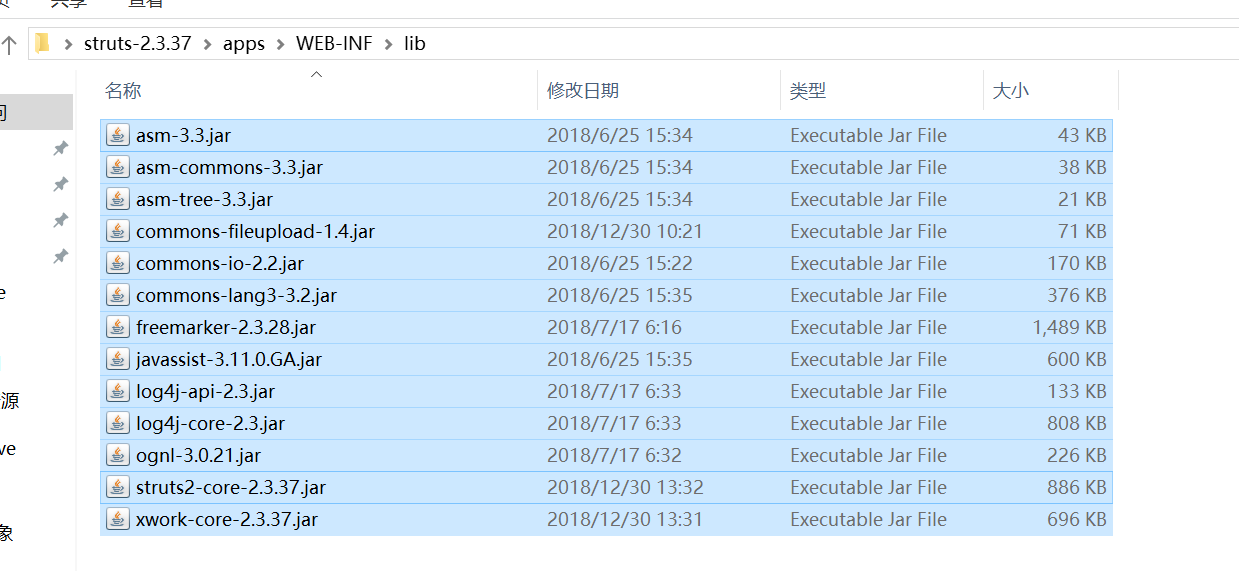
Task: Click the folder icon in address bar
Action: coord(42,43)
